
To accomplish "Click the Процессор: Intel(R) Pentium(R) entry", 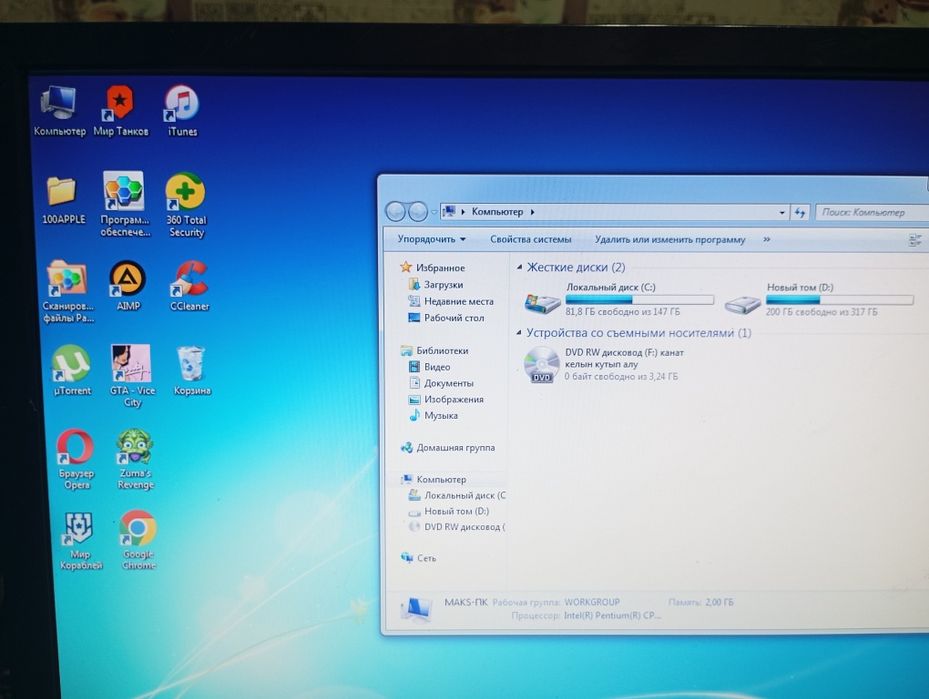I will (586, 616).
